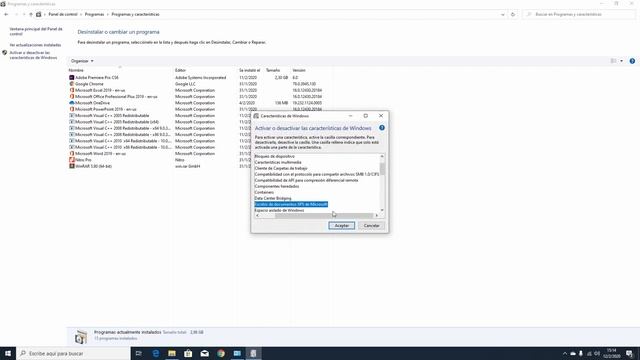Open Ver actualizaciones instaladas link

[35, 45]
